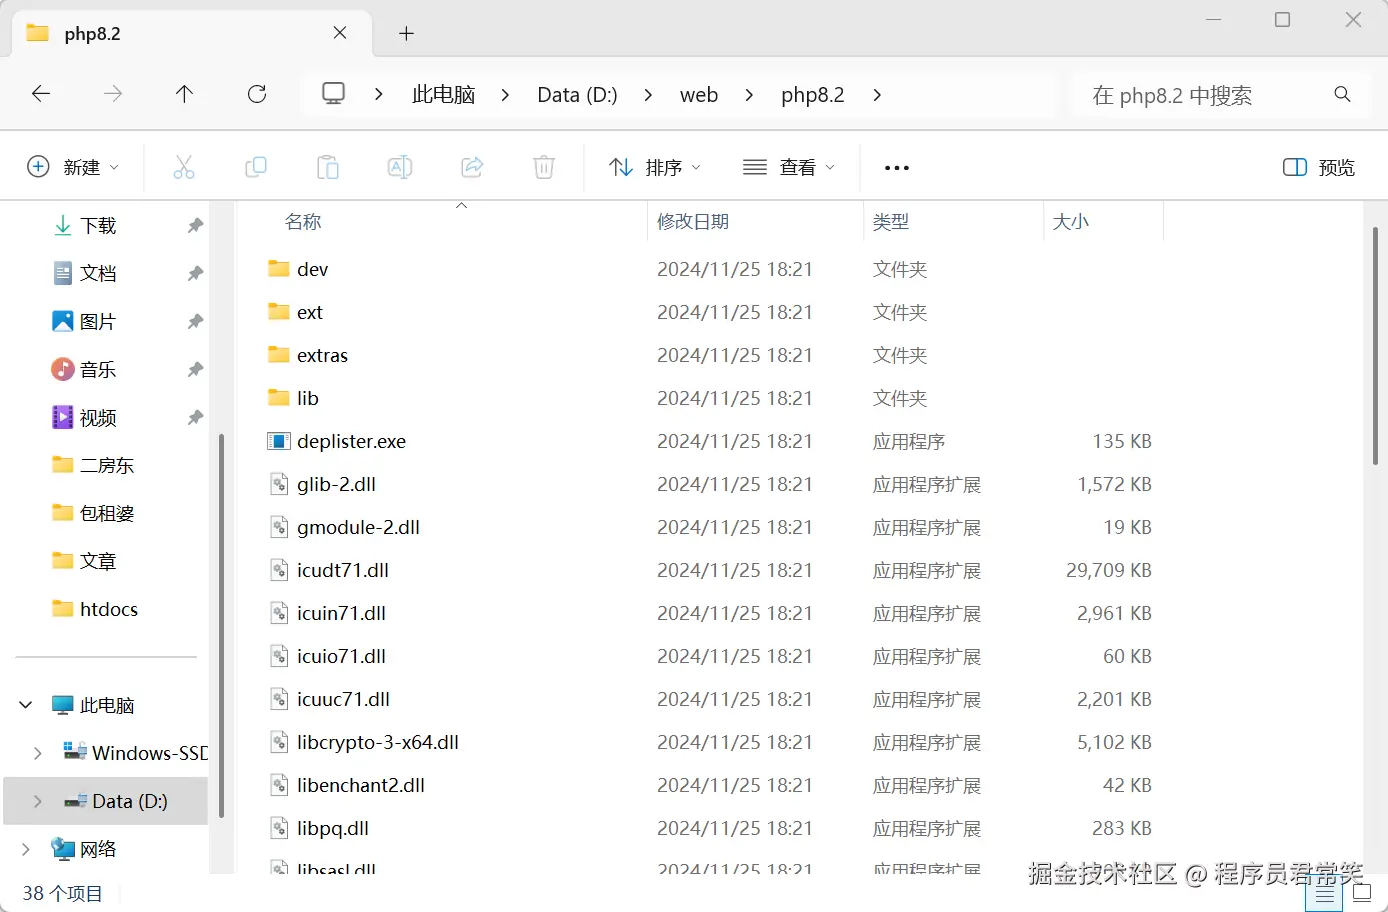Screen dimensions: 1388x912
Task: Sort by 大小 column header
Action: 1070,222
